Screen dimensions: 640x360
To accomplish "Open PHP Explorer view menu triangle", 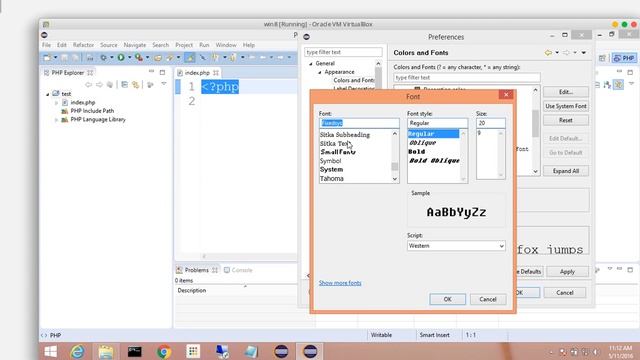I will pos(164,84).
